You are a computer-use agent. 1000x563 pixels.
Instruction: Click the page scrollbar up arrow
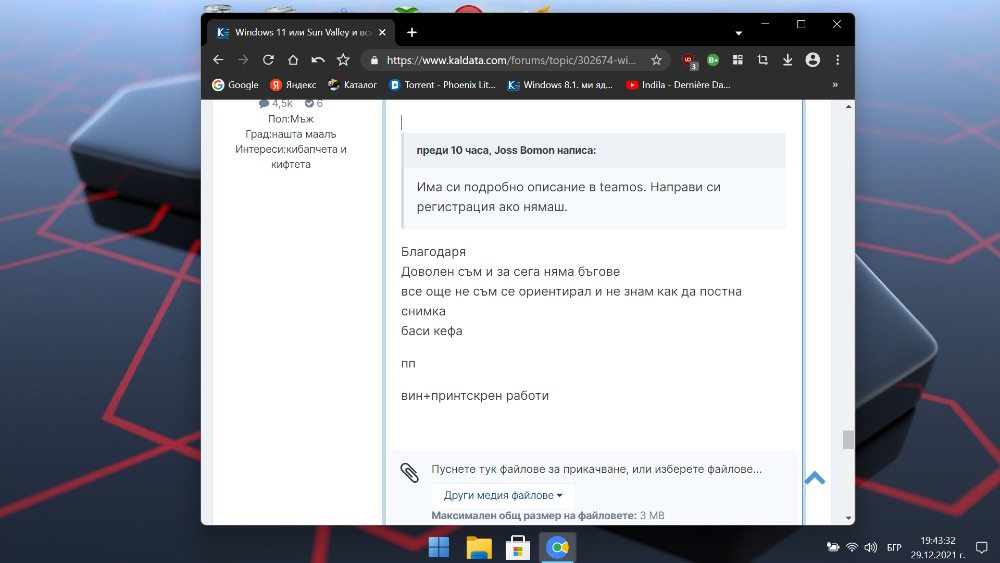848,106
